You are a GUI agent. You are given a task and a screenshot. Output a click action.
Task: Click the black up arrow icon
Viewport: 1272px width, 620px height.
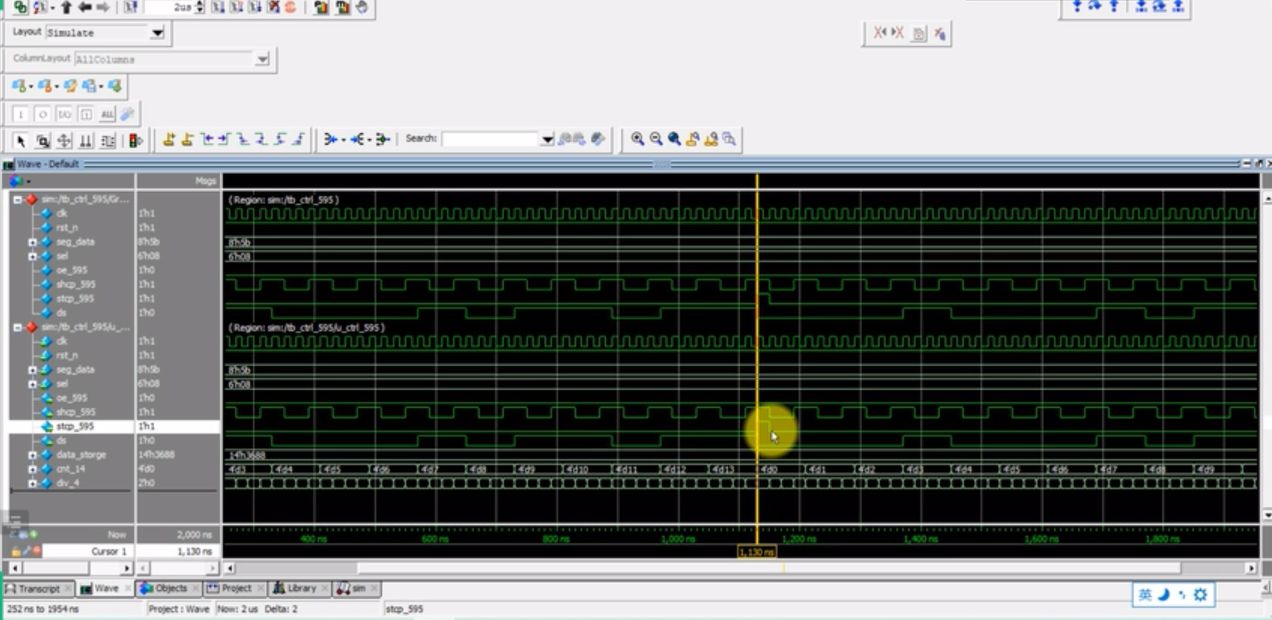click(67, 7)
